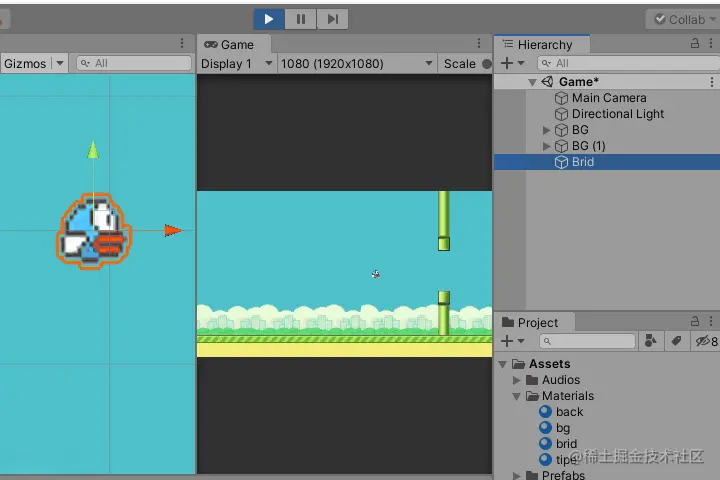720x480 pixels.
Task: Open the Project panel options menu
Action: [711, 321]
